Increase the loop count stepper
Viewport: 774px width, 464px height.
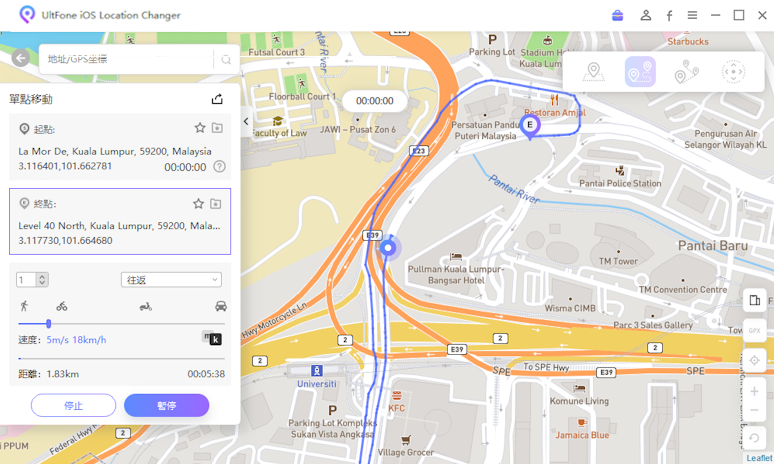42,276
